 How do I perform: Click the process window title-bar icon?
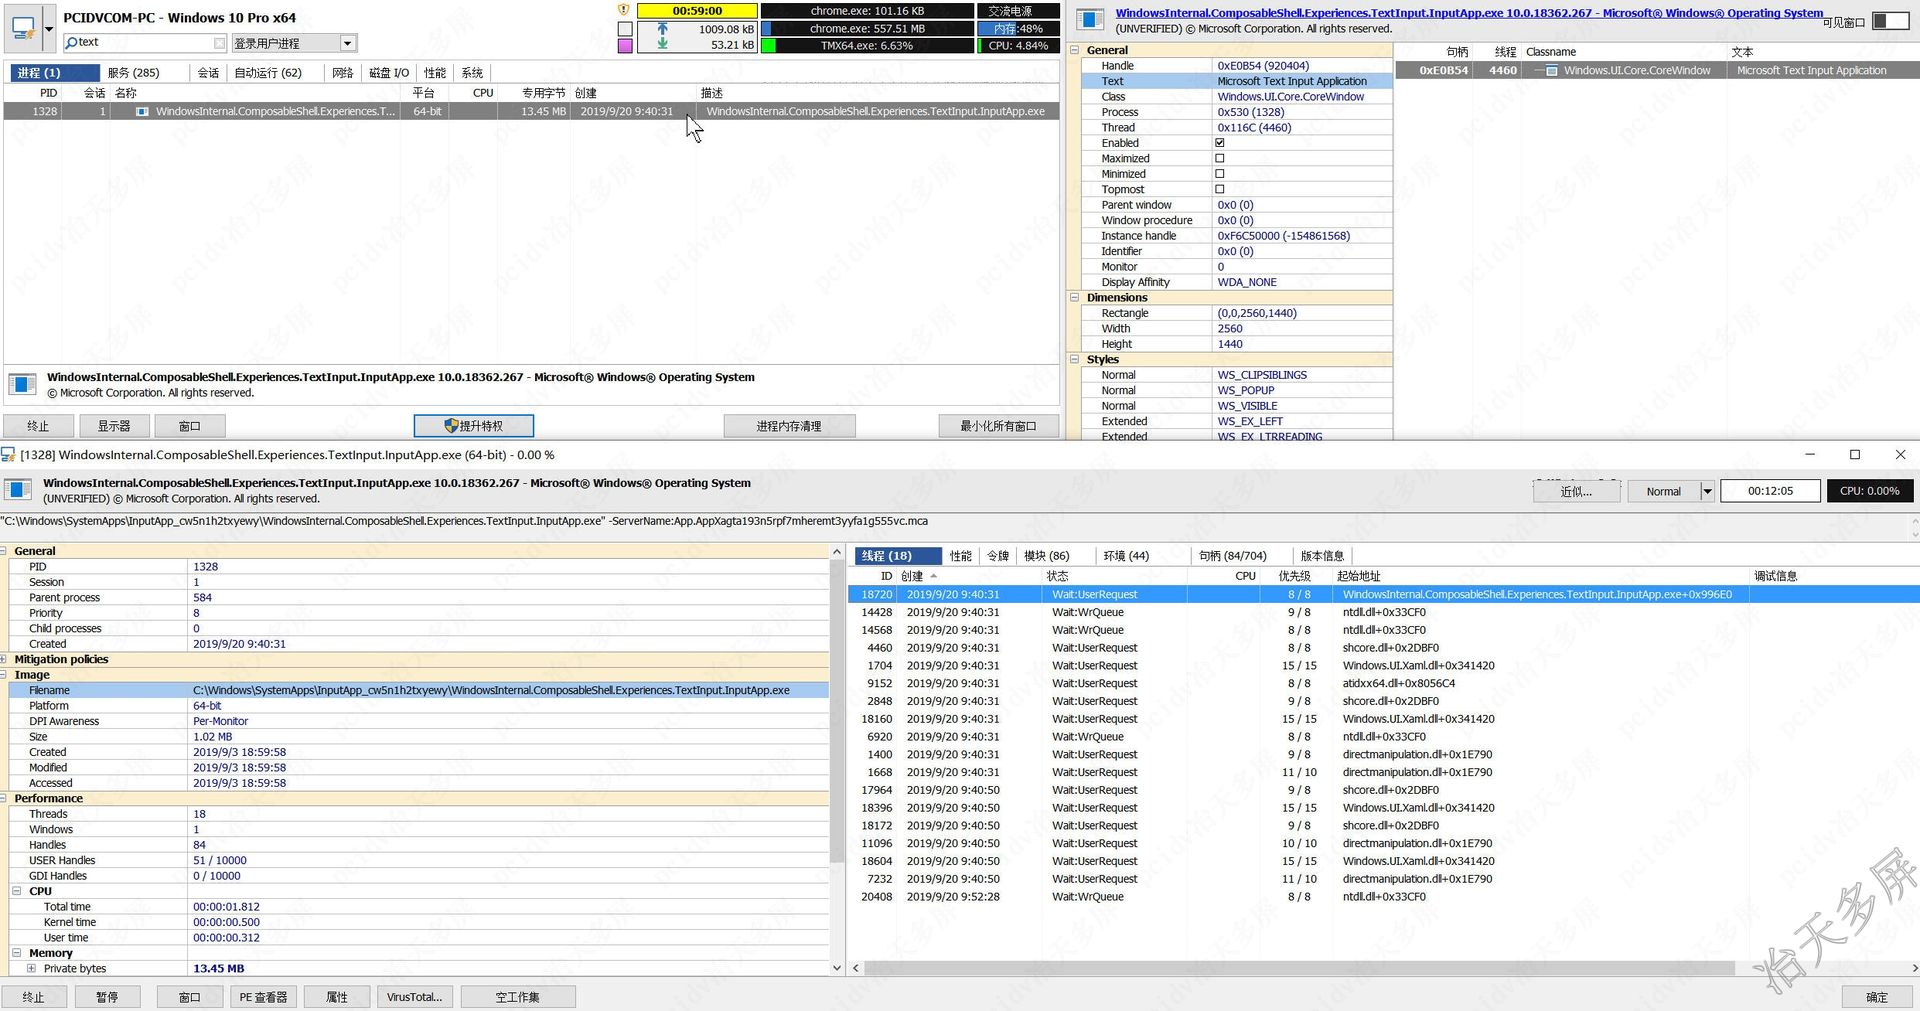8,455
